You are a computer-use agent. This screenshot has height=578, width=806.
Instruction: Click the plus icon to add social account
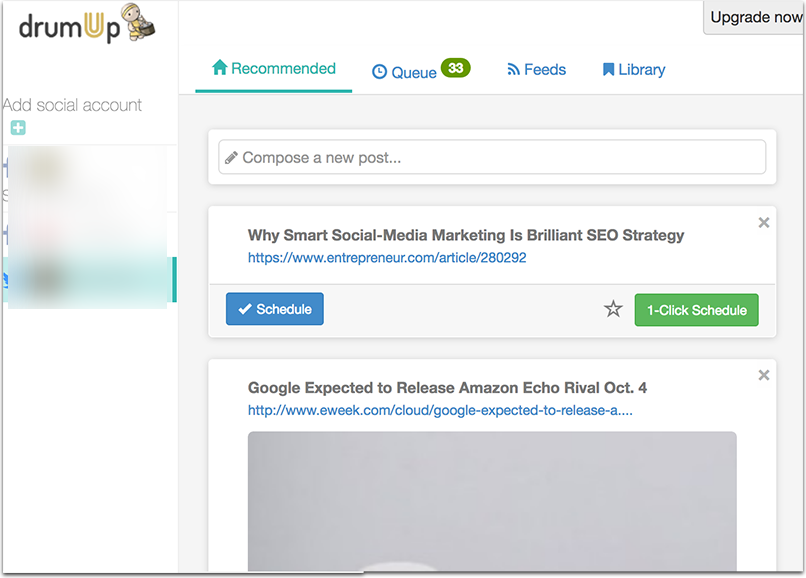point(18,128)
